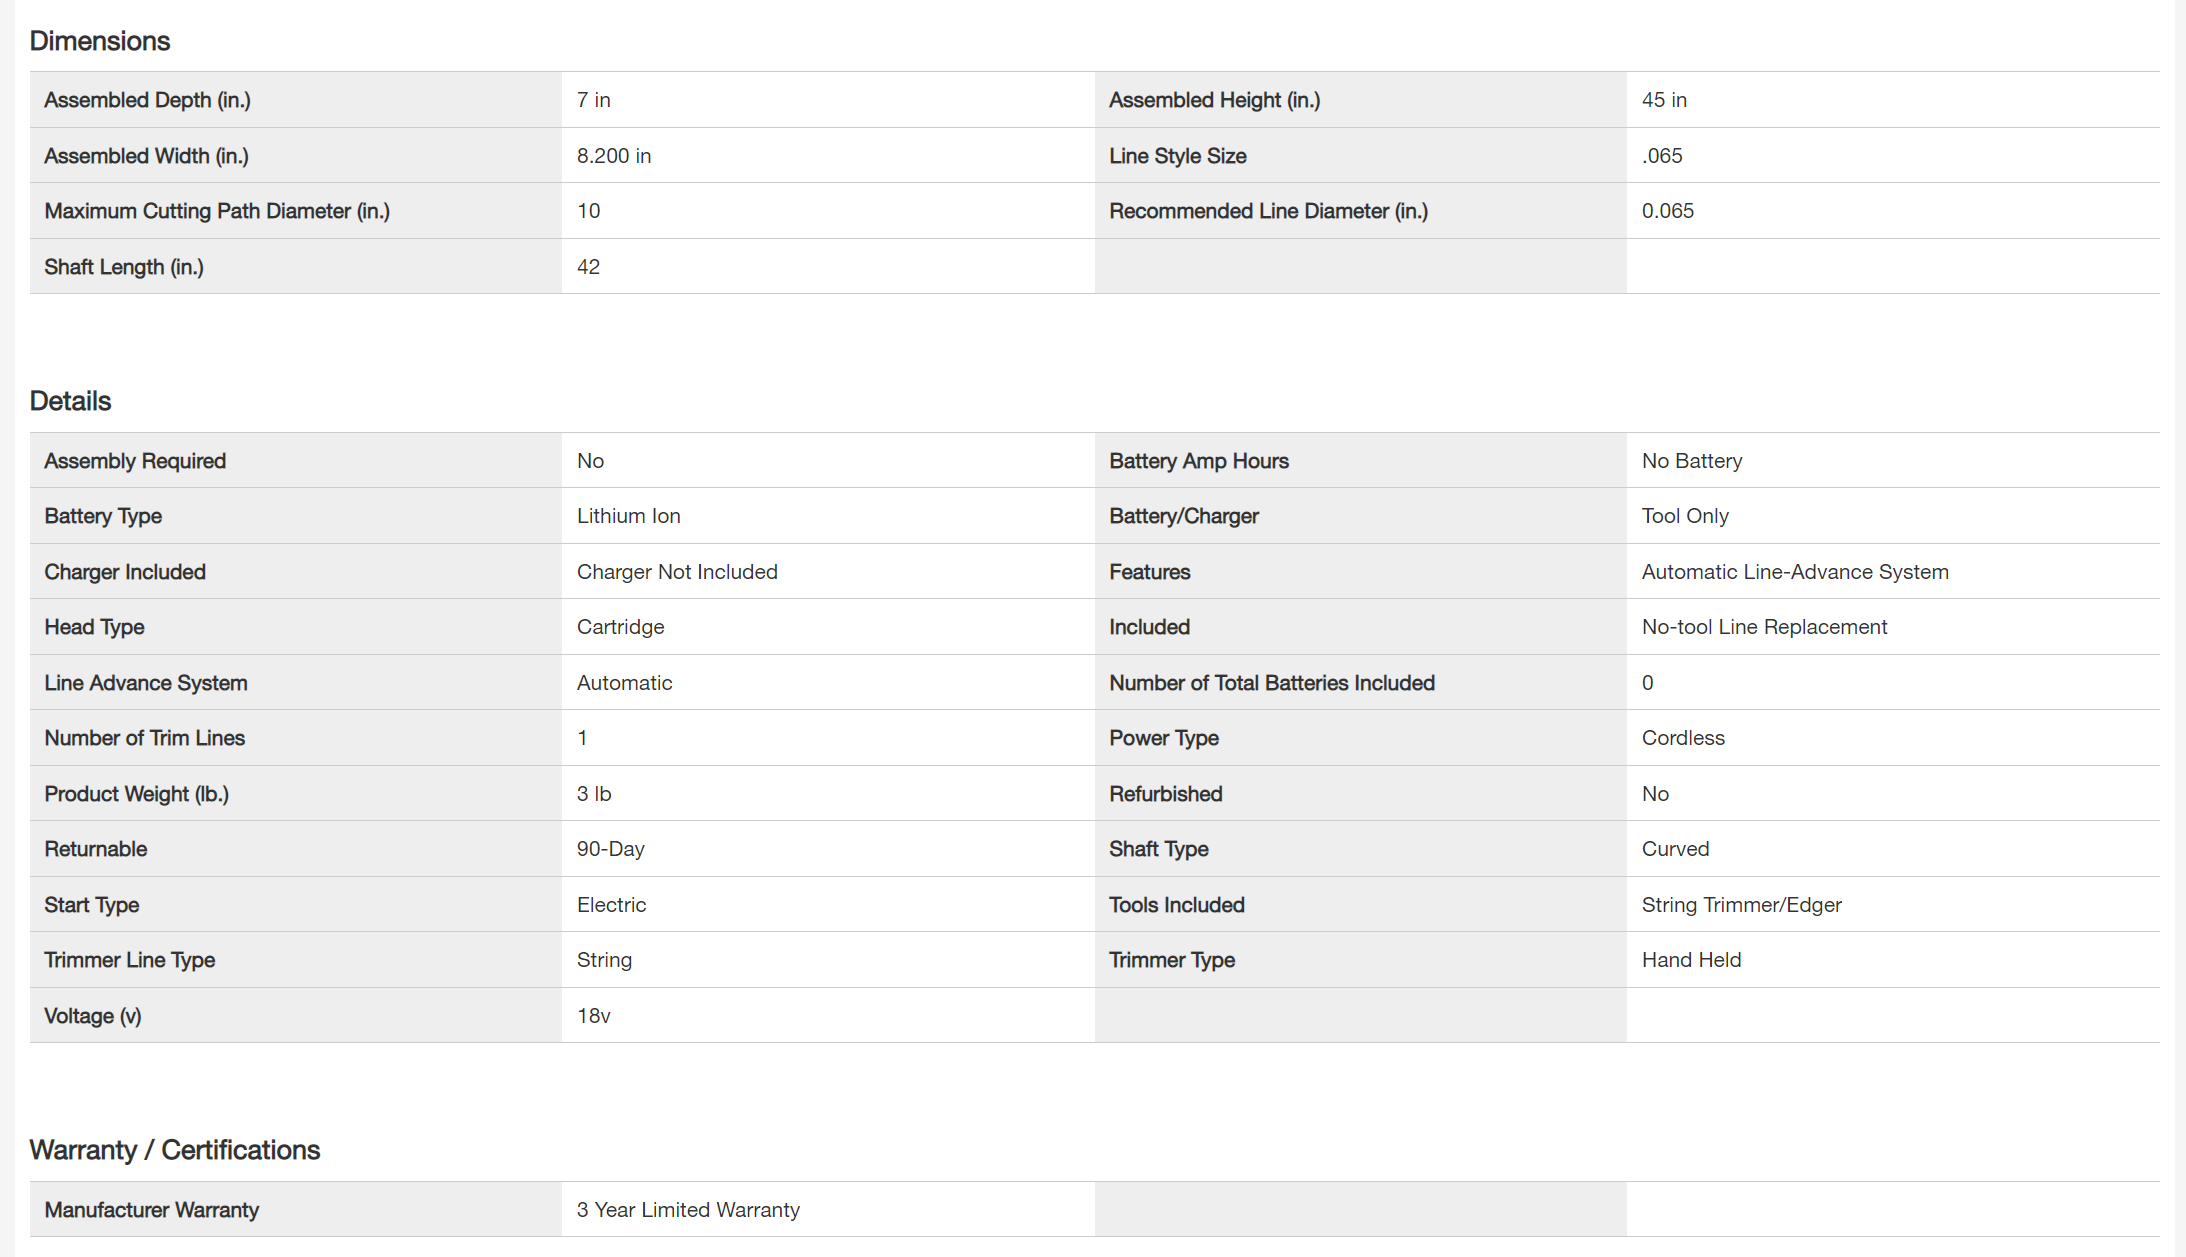This screenshot has width=2186, height=1257.
Task: Select the Assembled Depth (in.) label
Action: tap(147, 100)
